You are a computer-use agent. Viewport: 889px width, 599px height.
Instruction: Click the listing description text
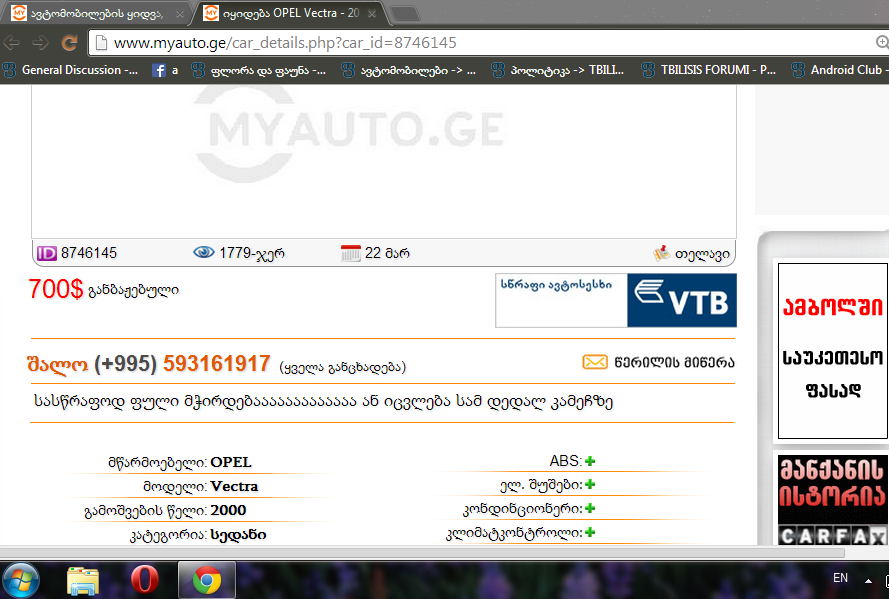pos(323,402)
